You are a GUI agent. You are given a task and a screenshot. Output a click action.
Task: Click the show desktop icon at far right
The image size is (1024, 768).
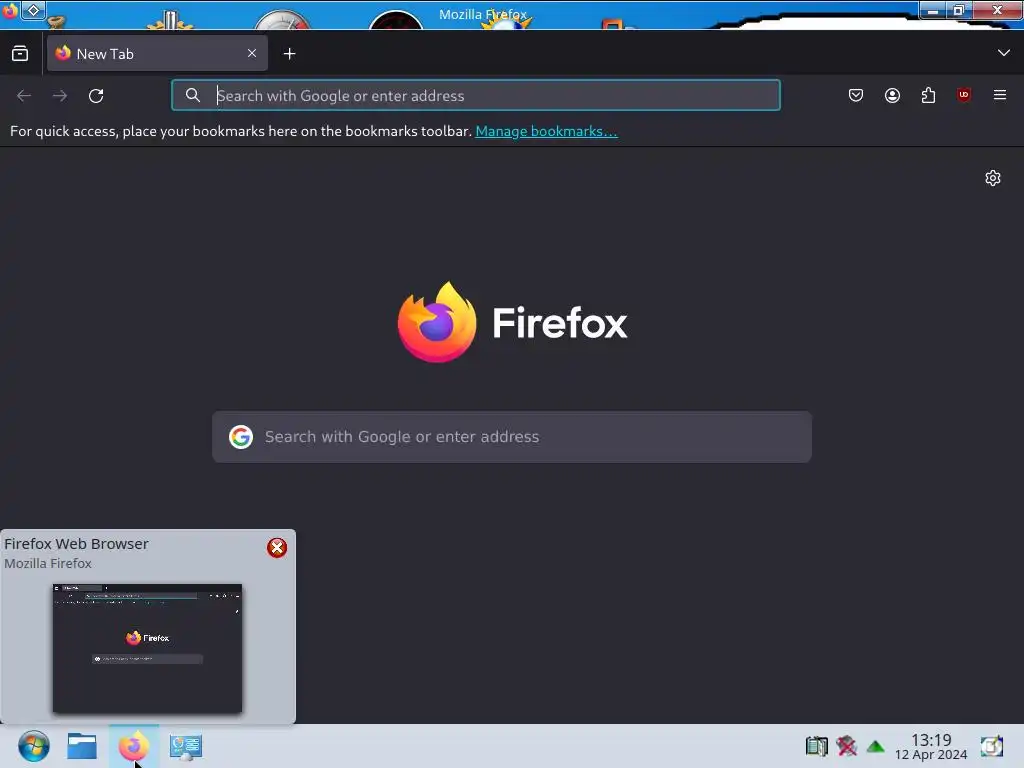[991, 746]
